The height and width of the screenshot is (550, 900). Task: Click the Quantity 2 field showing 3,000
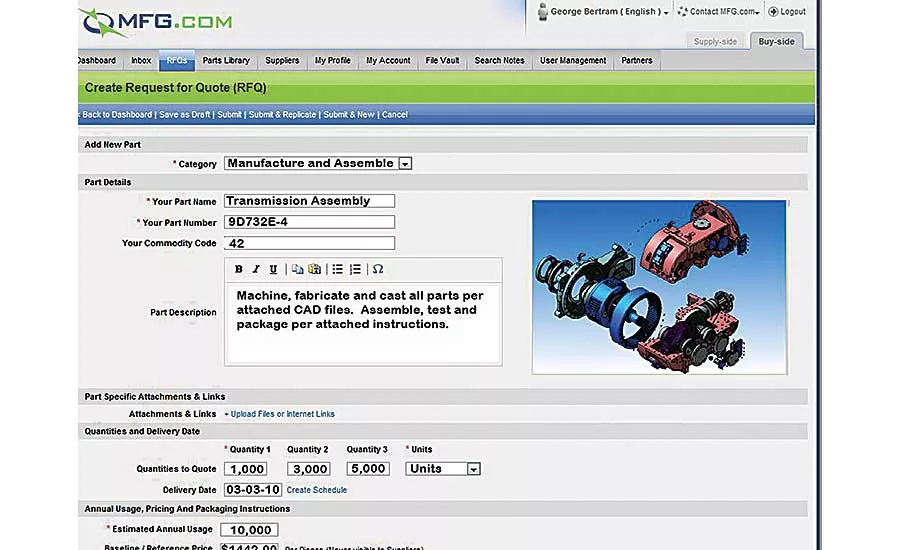tap(309, 469)
